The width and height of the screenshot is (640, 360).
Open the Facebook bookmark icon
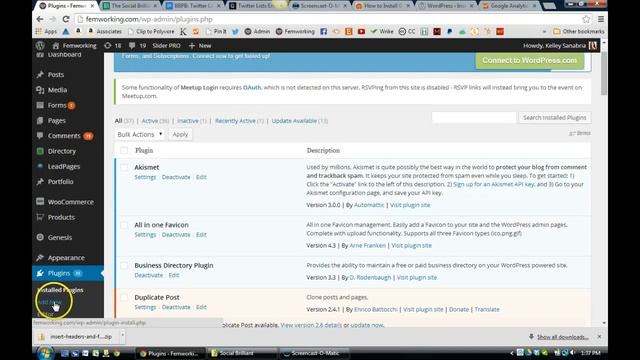(323, 31)
